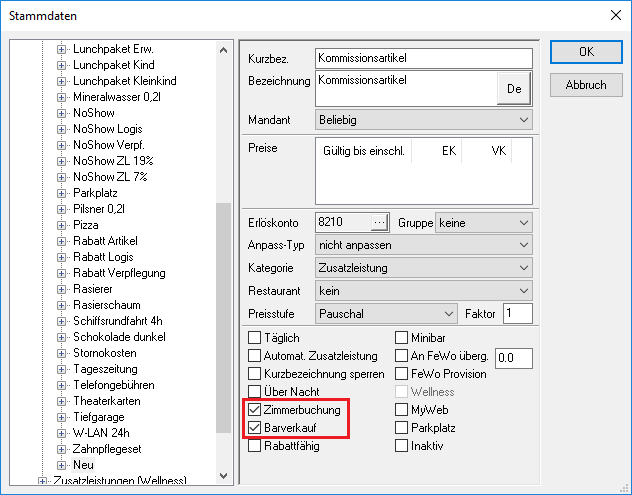Screen dimensions: 632x495
Task: Select Lunchpaket Kind in the tree
Action: [114, 65]
